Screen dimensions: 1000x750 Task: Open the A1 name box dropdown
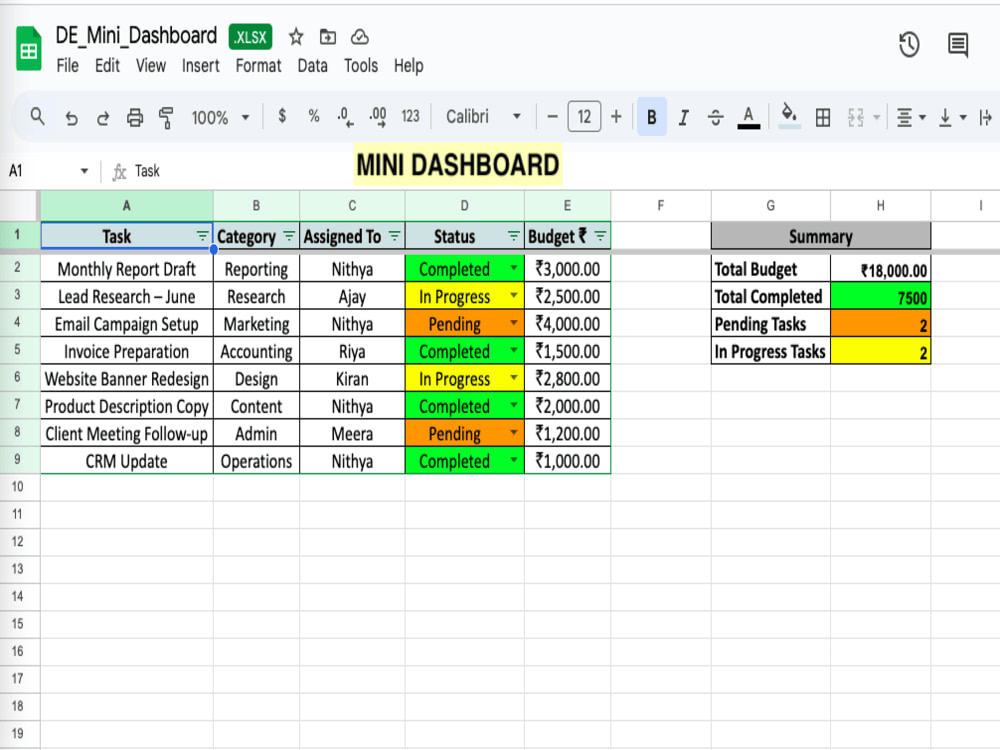point(84,171)
